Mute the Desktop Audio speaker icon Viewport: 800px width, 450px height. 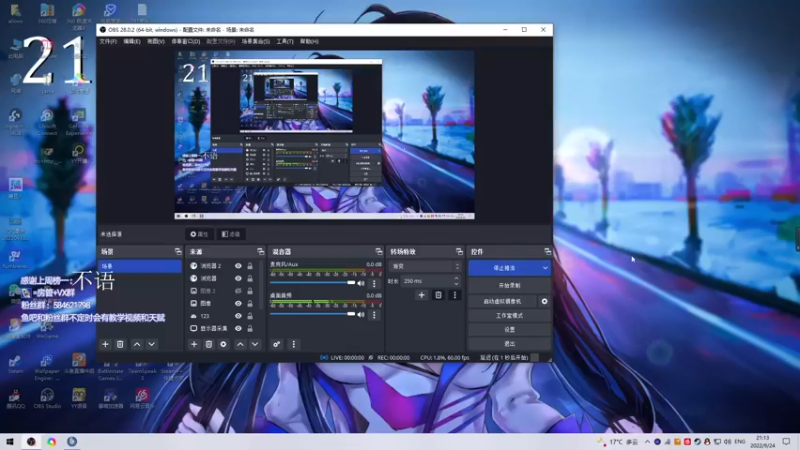361,315
